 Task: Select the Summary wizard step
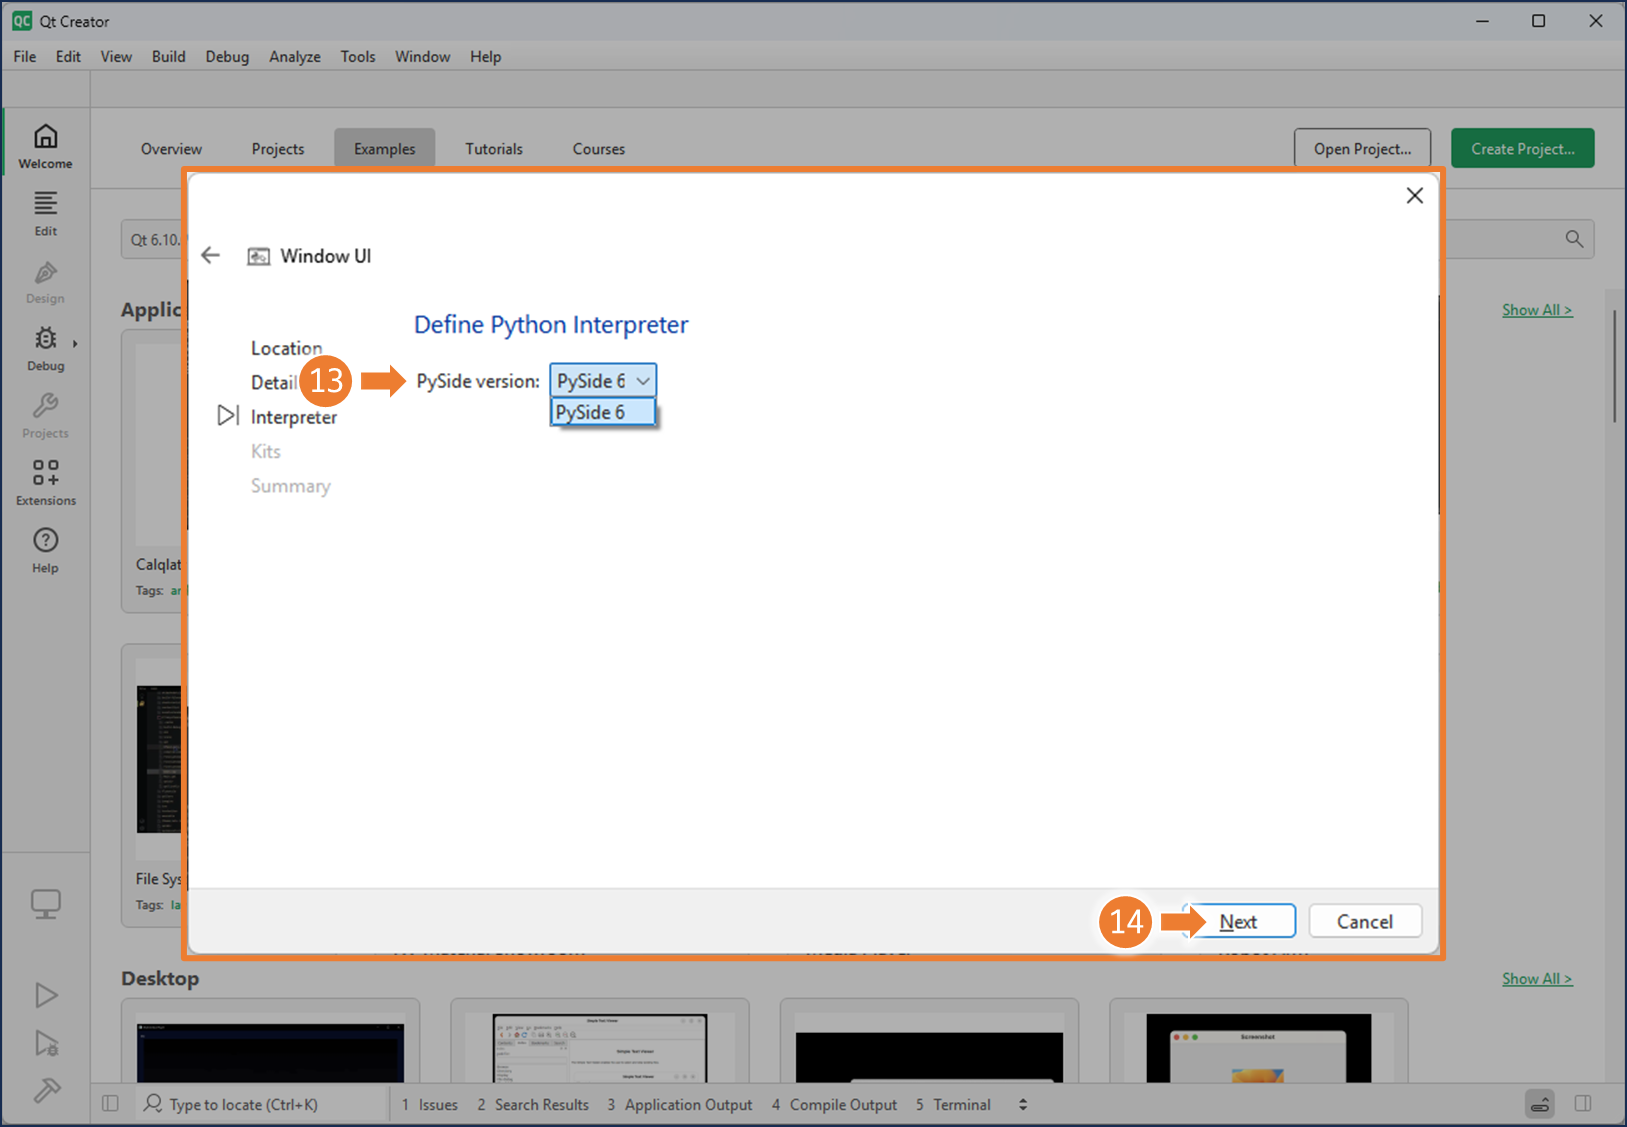point(290,486)
